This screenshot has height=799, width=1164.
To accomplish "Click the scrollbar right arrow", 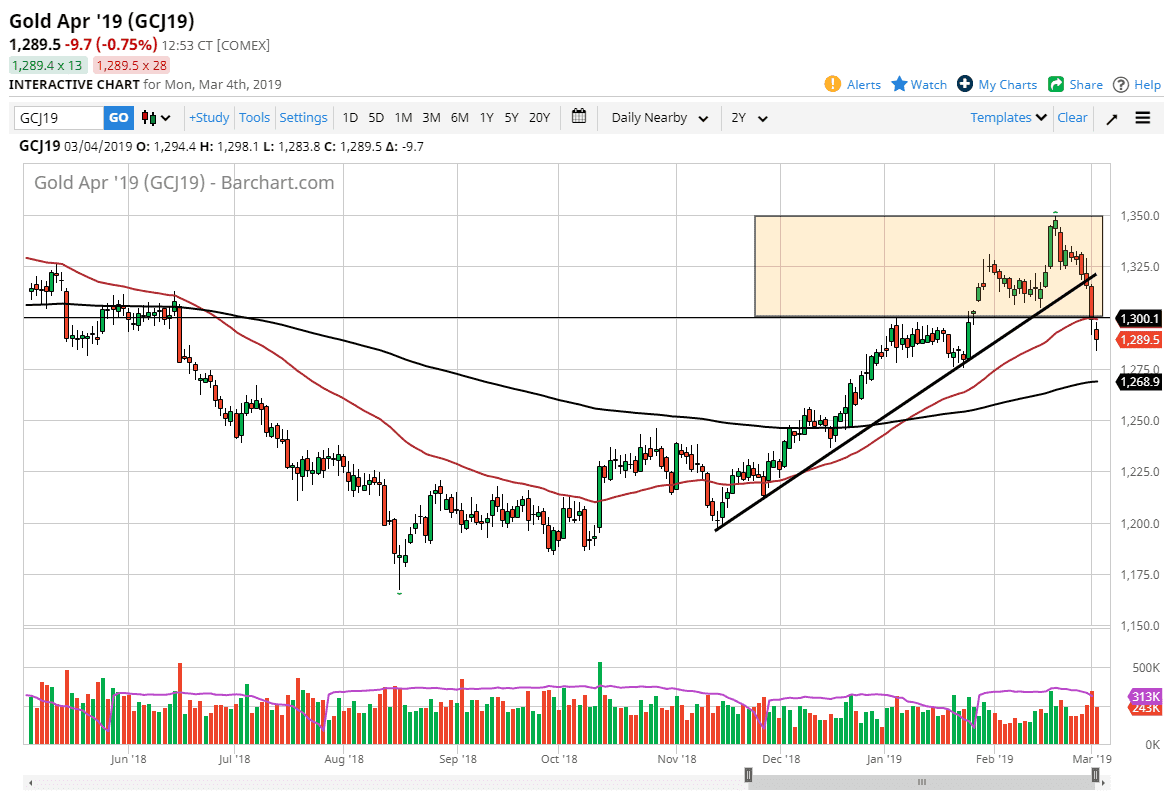I will (x=1105, y=783).
